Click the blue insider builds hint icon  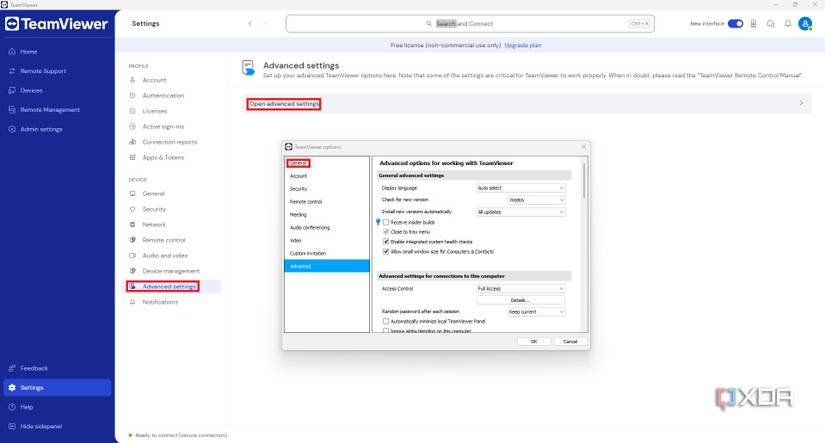378,222
